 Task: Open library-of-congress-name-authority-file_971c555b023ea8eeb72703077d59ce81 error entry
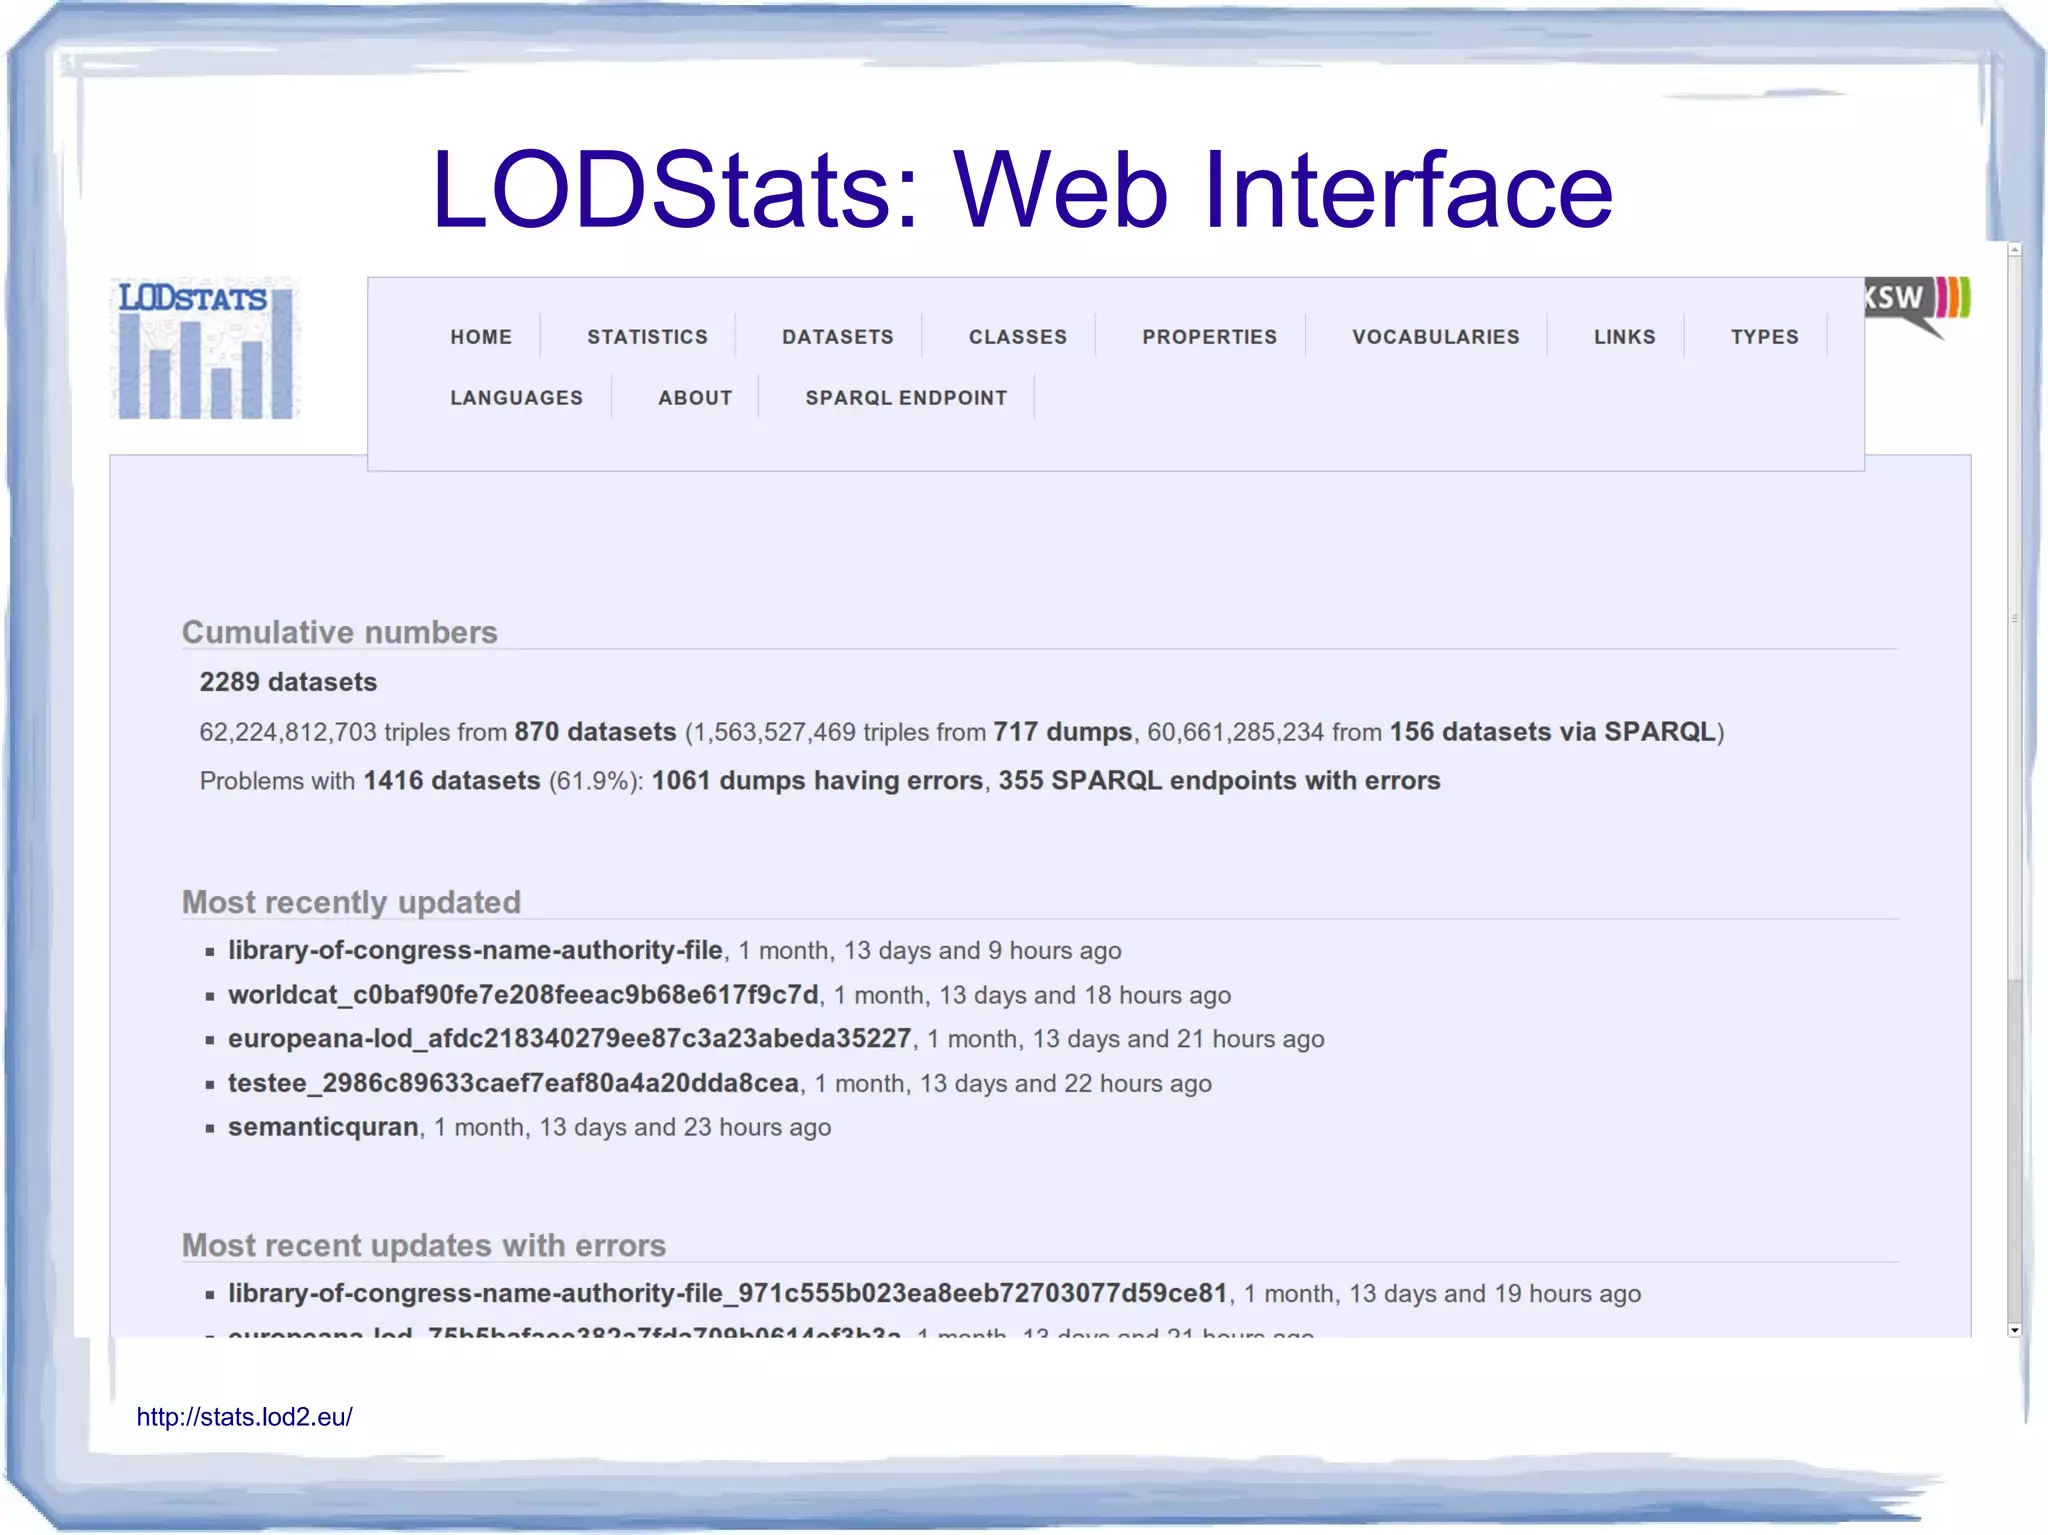727,1293
